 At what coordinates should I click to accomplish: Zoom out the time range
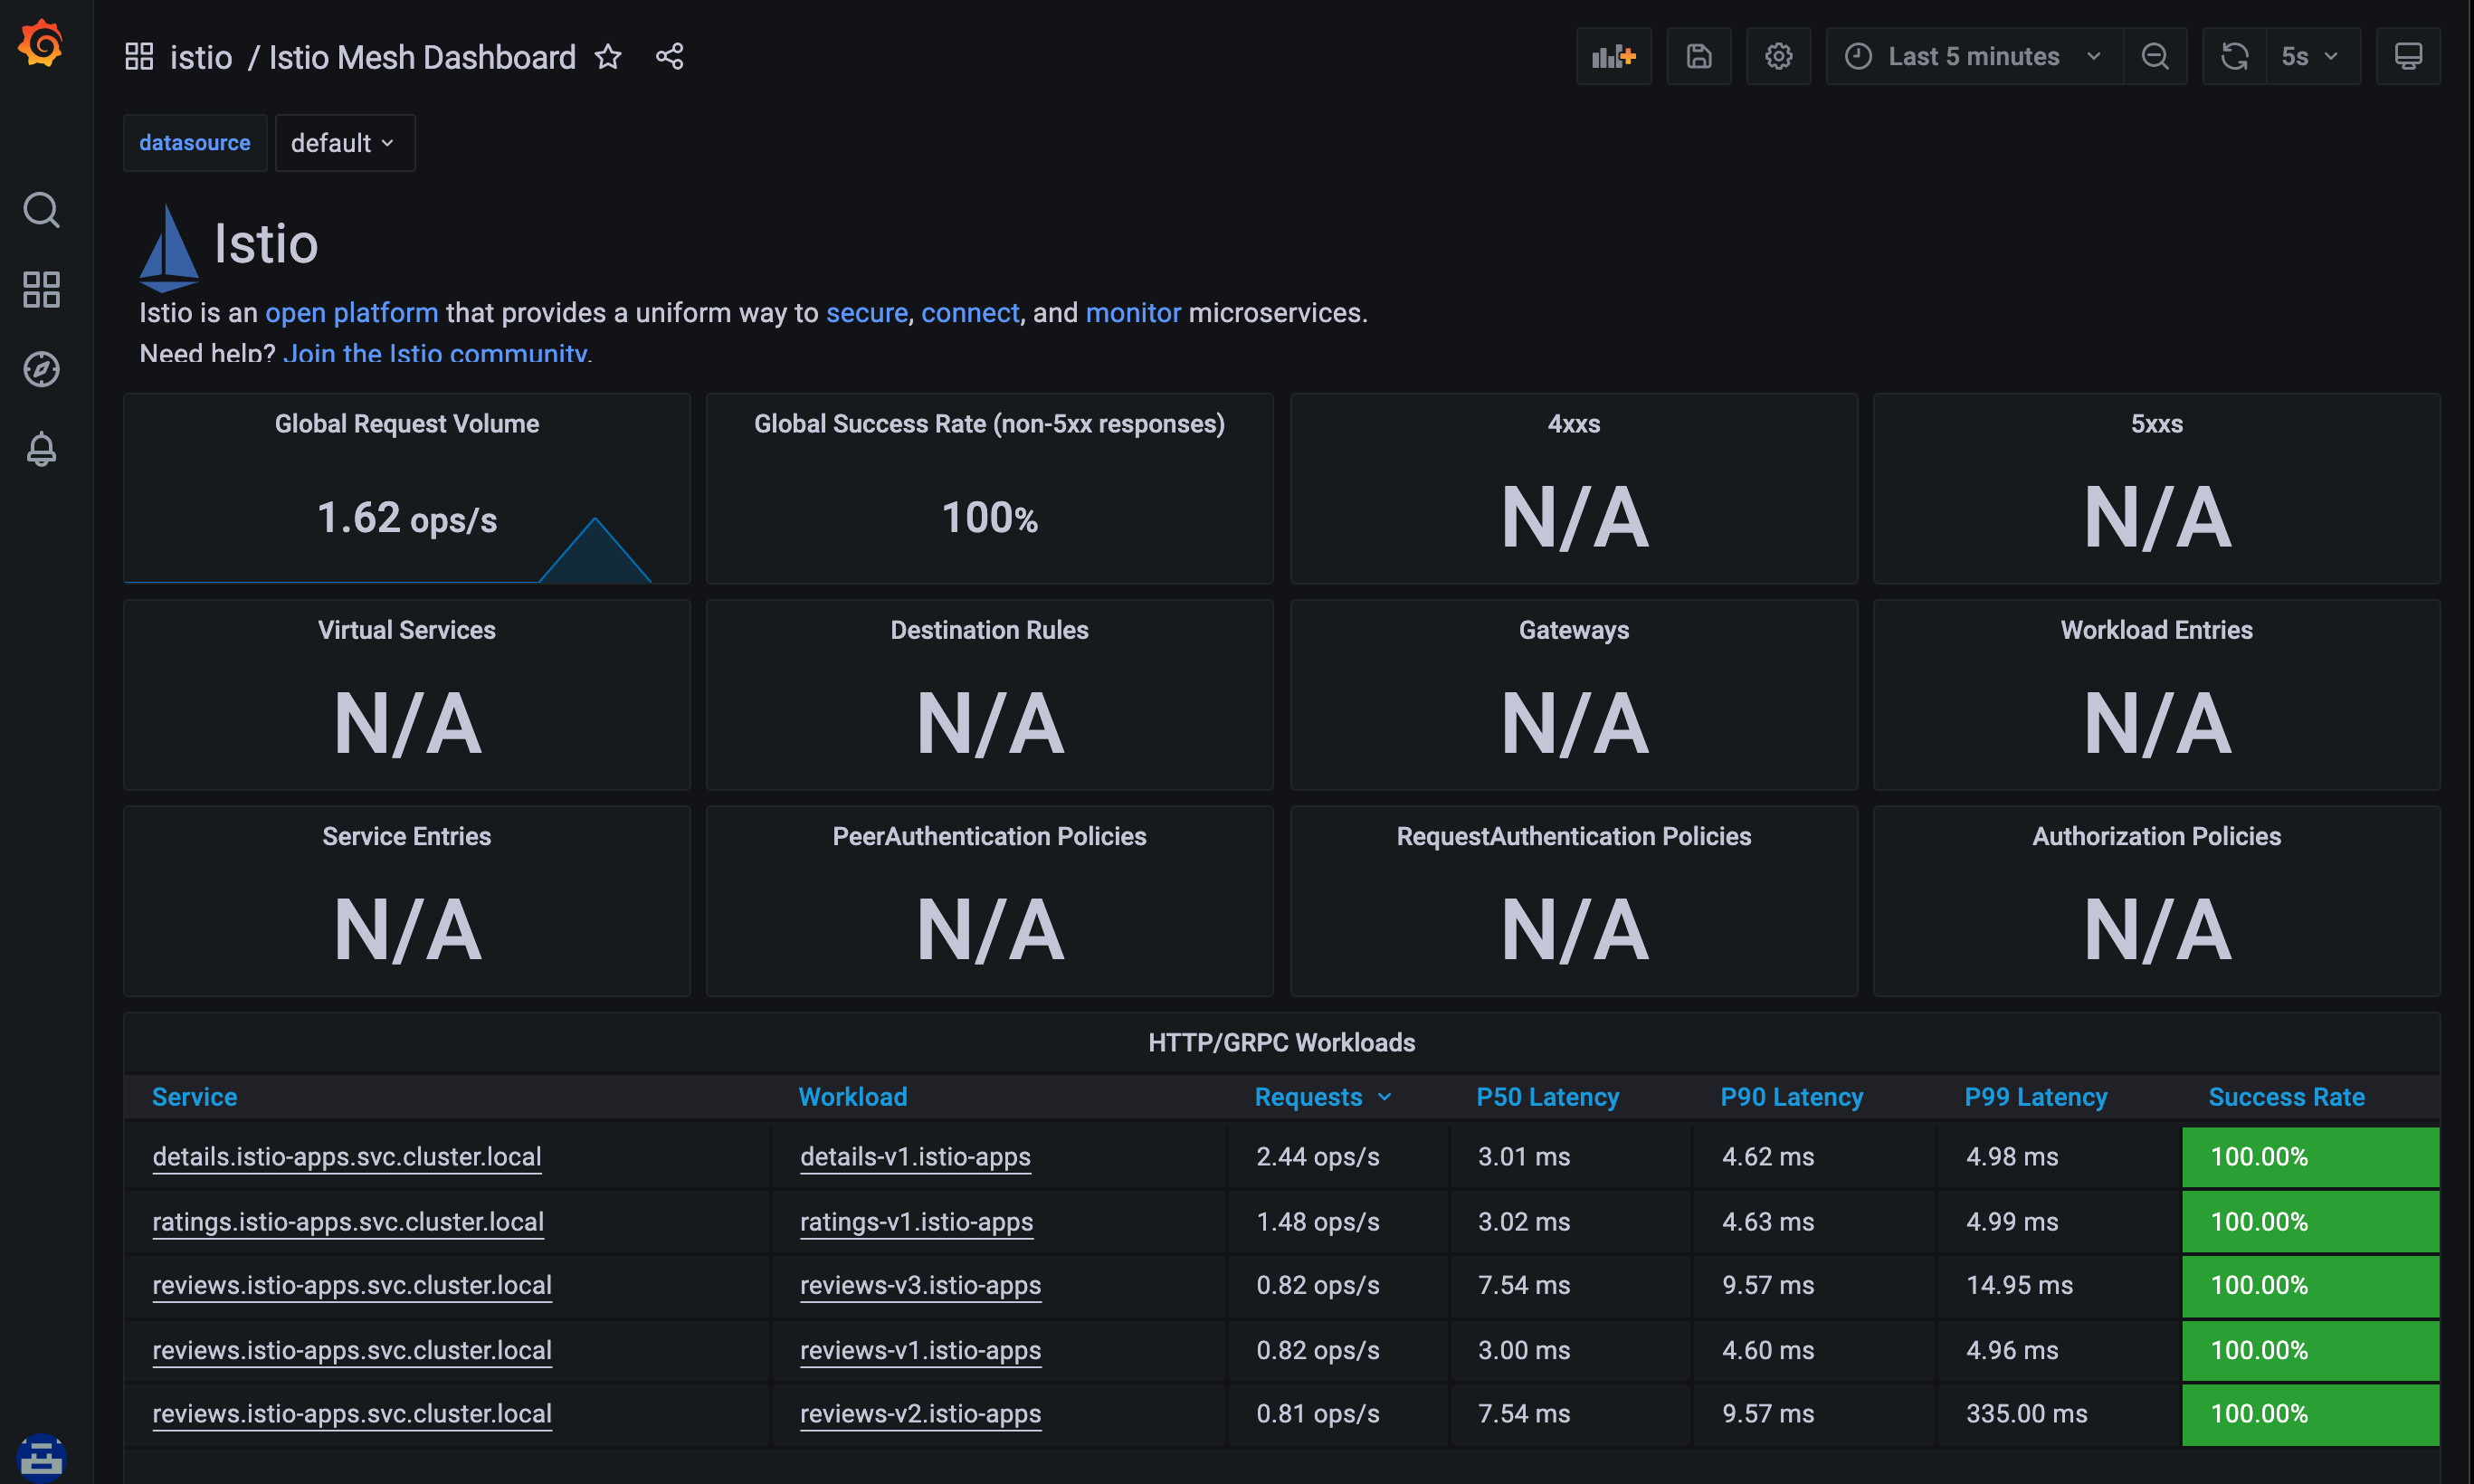(2155, 56)
